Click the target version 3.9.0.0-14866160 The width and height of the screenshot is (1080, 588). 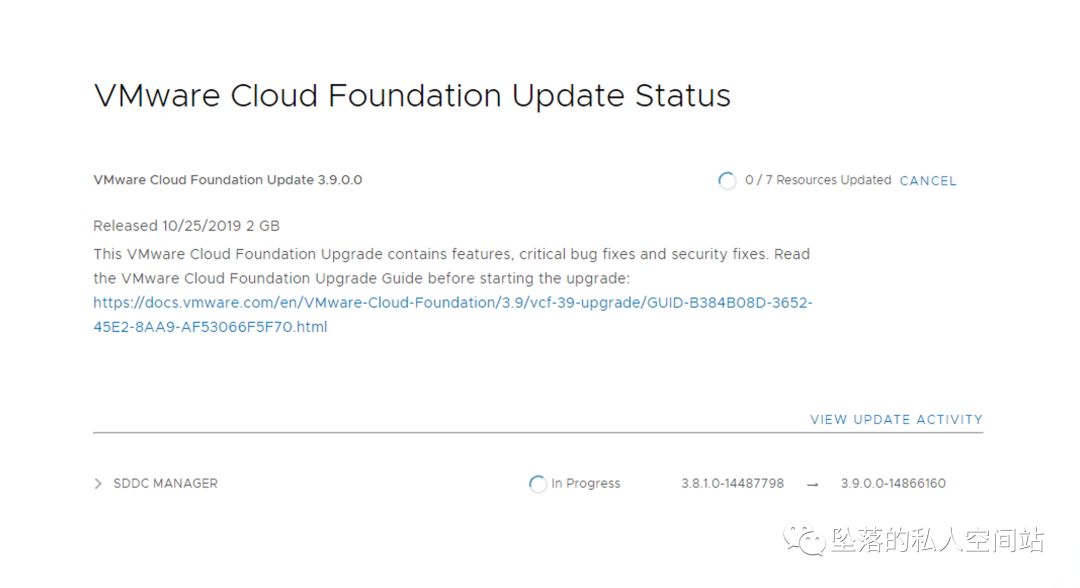[x=893, y=484]
